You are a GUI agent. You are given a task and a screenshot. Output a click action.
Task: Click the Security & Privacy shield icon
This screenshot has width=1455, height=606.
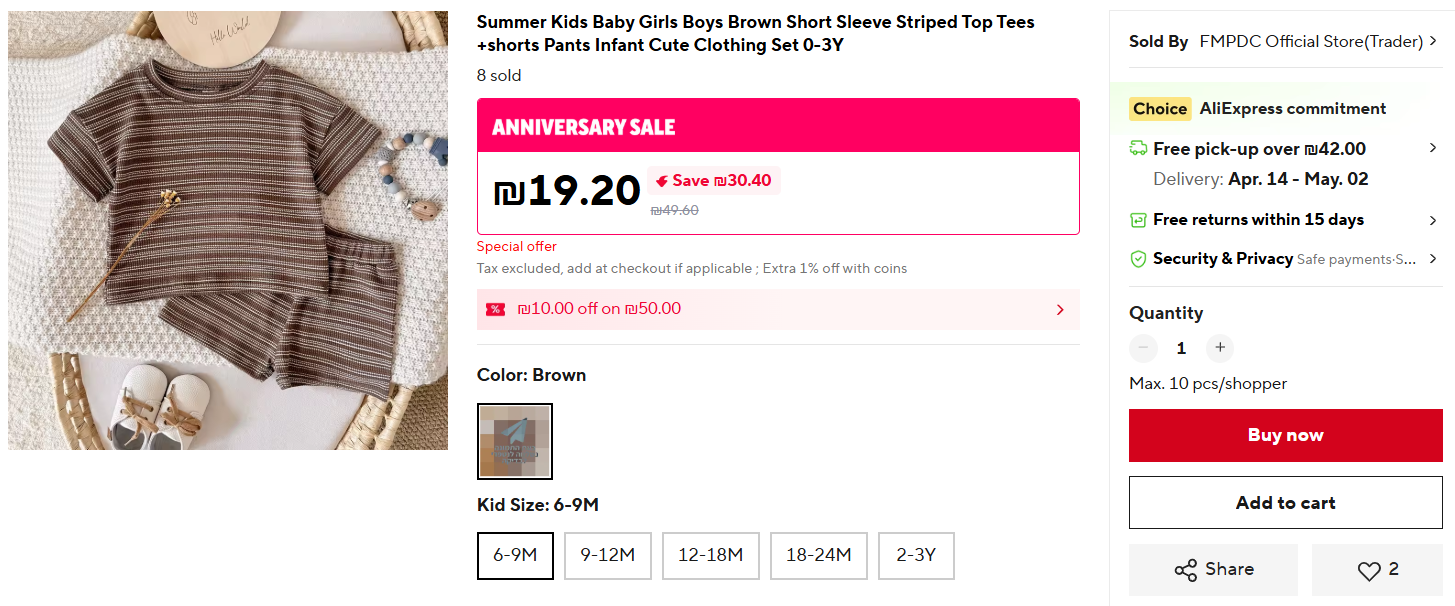pyautogui.click(x=1138, y=259)
